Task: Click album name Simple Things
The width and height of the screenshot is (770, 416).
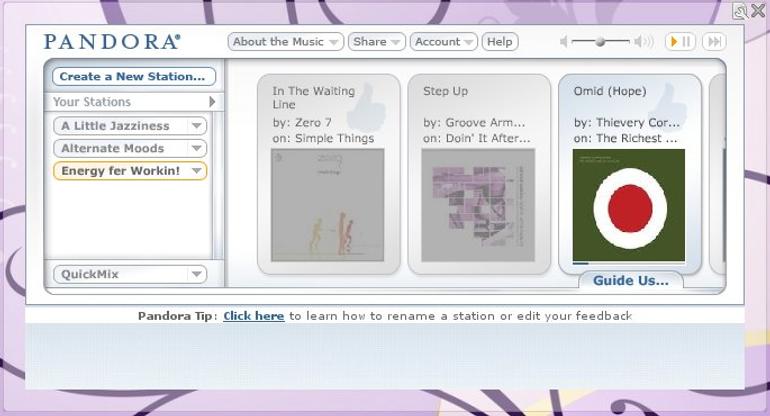Action: point(334,139)
